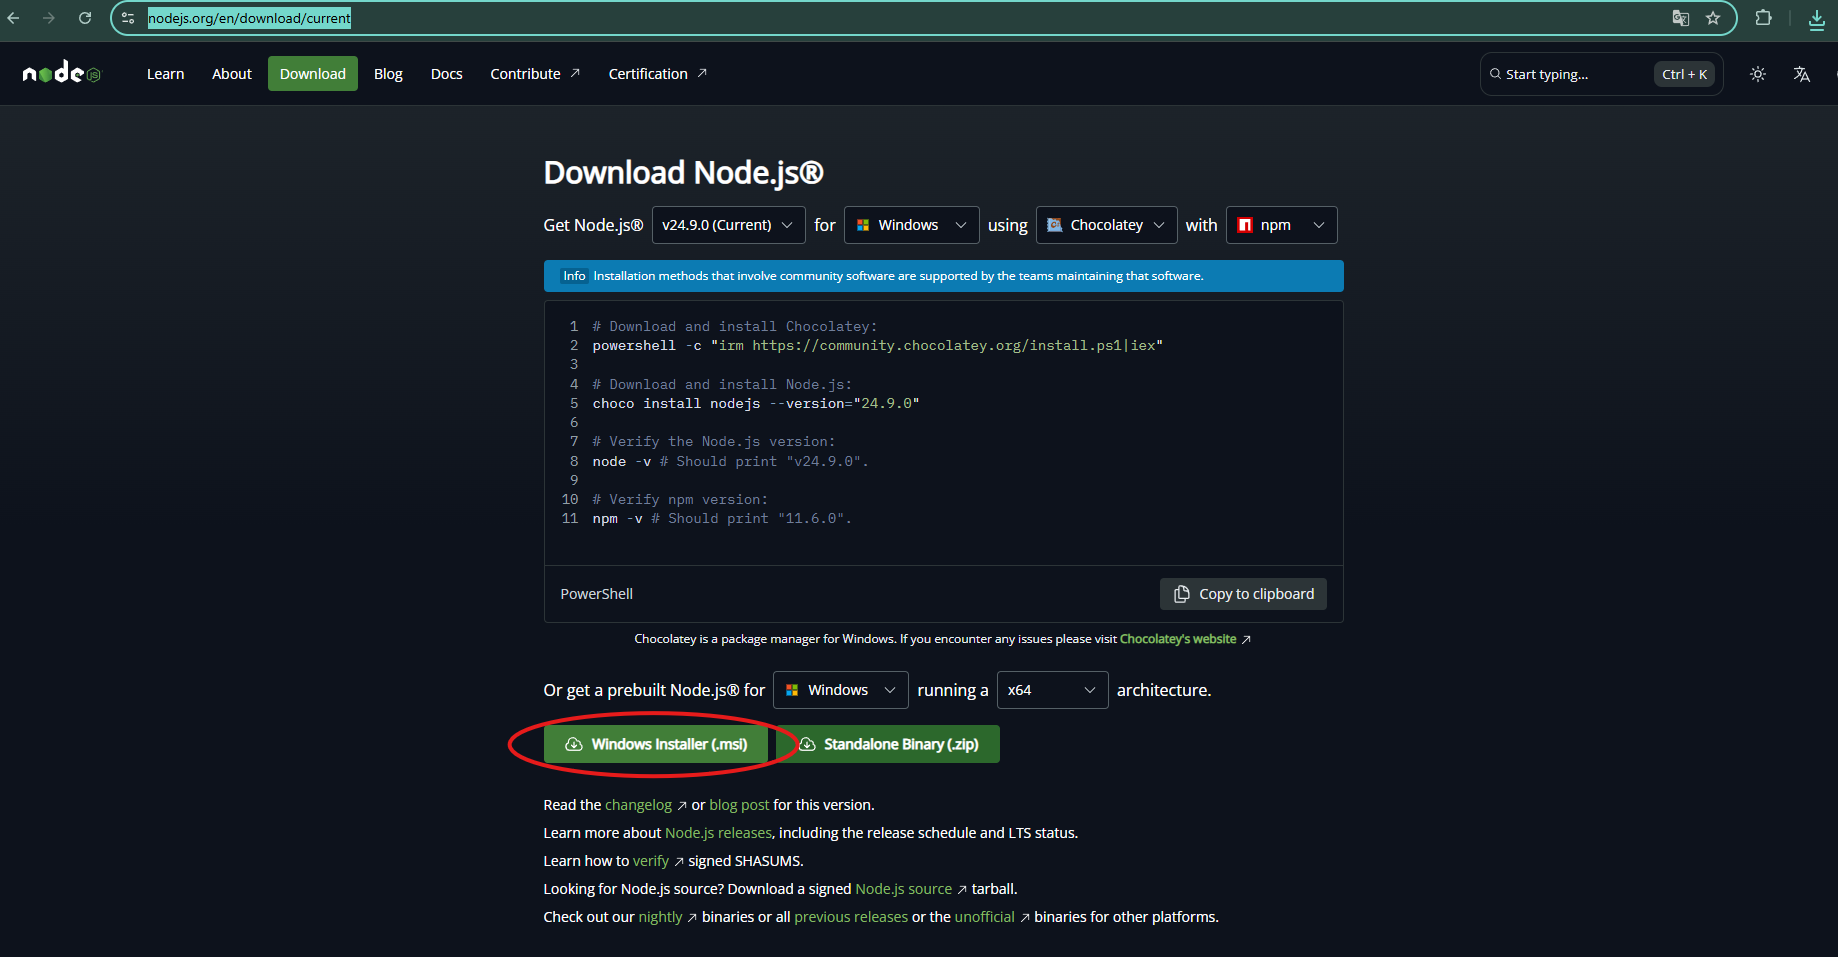This screenshot has height=957, width=1838.
Task: Download the Windows Installer (.msi)
Action: pyautogui.click(x=656, y=744)
